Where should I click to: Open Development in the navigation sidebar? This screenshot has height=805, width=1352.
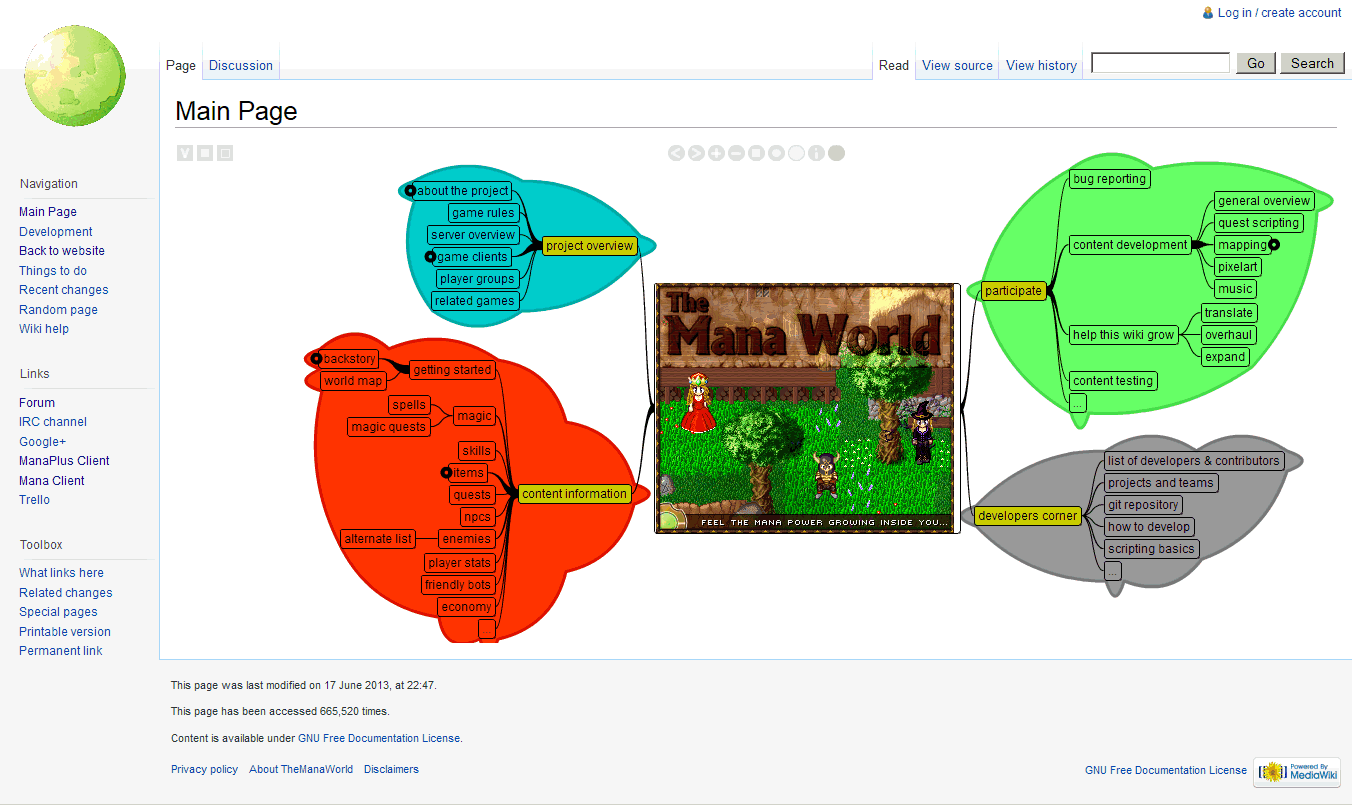(56, 231)
